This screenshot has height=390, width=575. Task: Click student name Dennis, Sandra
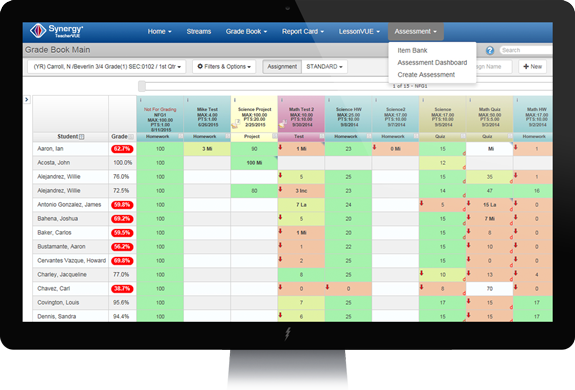[56, 317]
